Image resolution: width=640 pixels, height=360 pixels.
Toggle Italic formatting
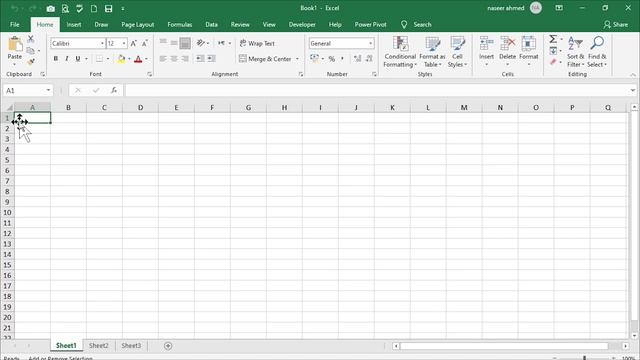click(67, 59)
